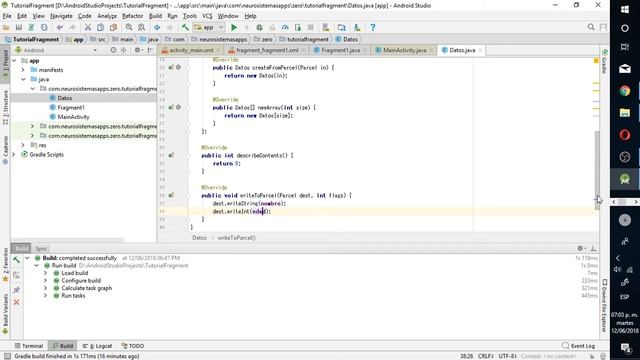Expand Gradle Scripts node
Viewport: 640px width, 360px height.
click(x=14, y=155)
